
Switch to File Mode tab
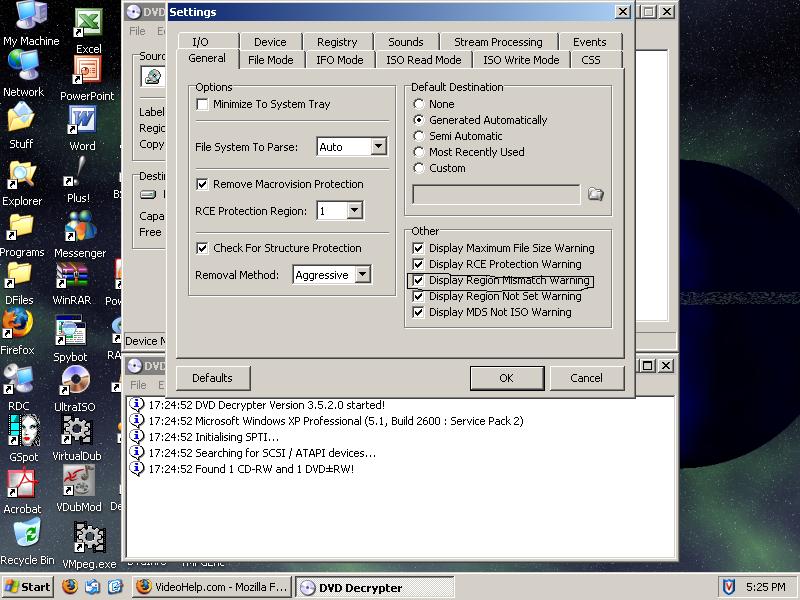271,60
